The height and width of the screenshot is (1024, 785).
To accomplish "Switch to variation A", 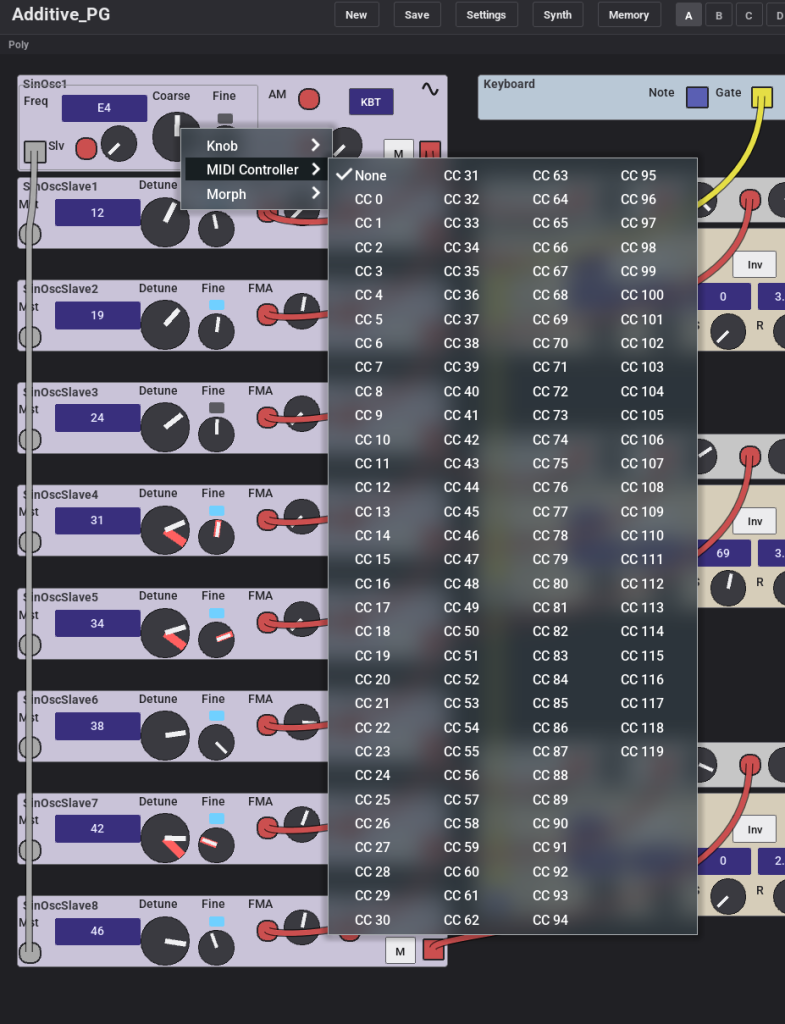I will tap(688, 15).
